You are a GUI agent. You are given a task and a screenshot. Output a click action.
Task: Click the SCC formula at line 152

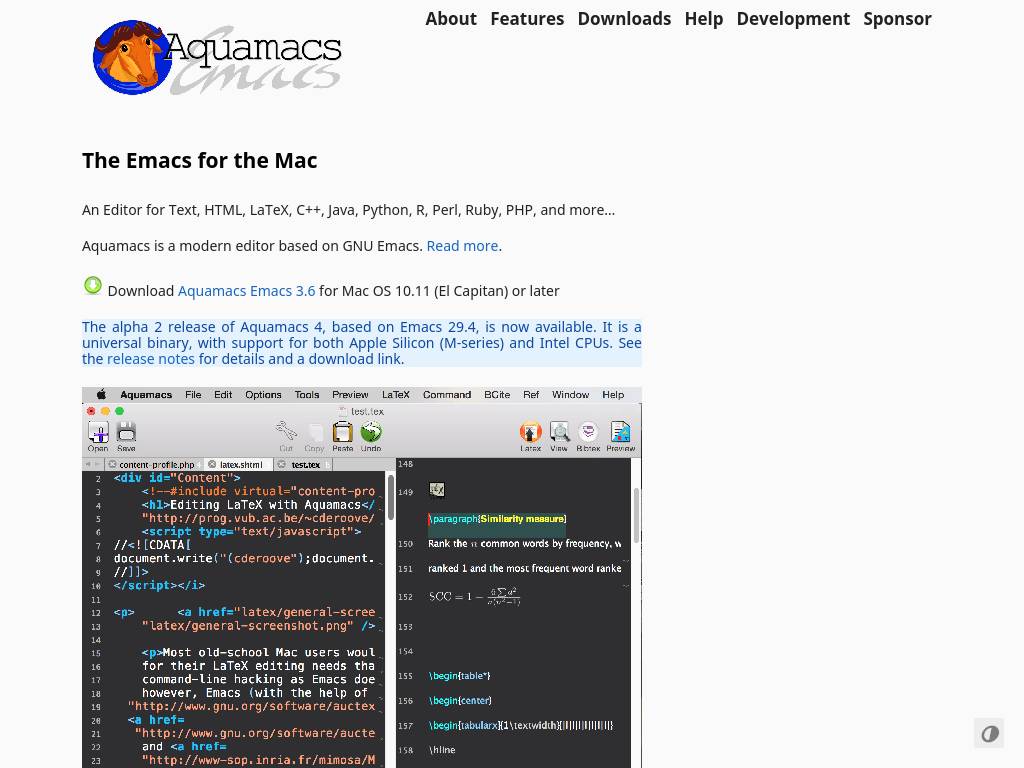click(x=475, y=596)
